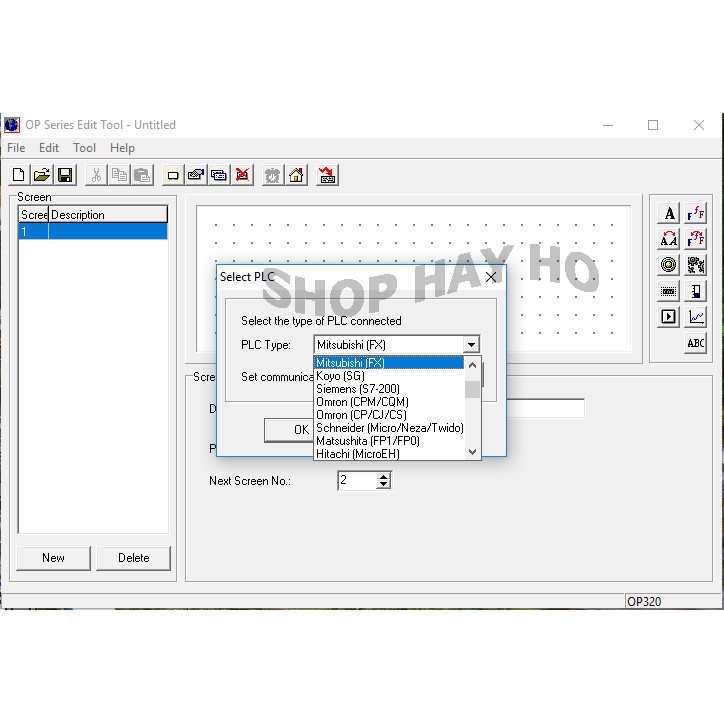
Task: Choose Hitachi (MicroEH) from the PLC list
Action: (x=389, y=453)
